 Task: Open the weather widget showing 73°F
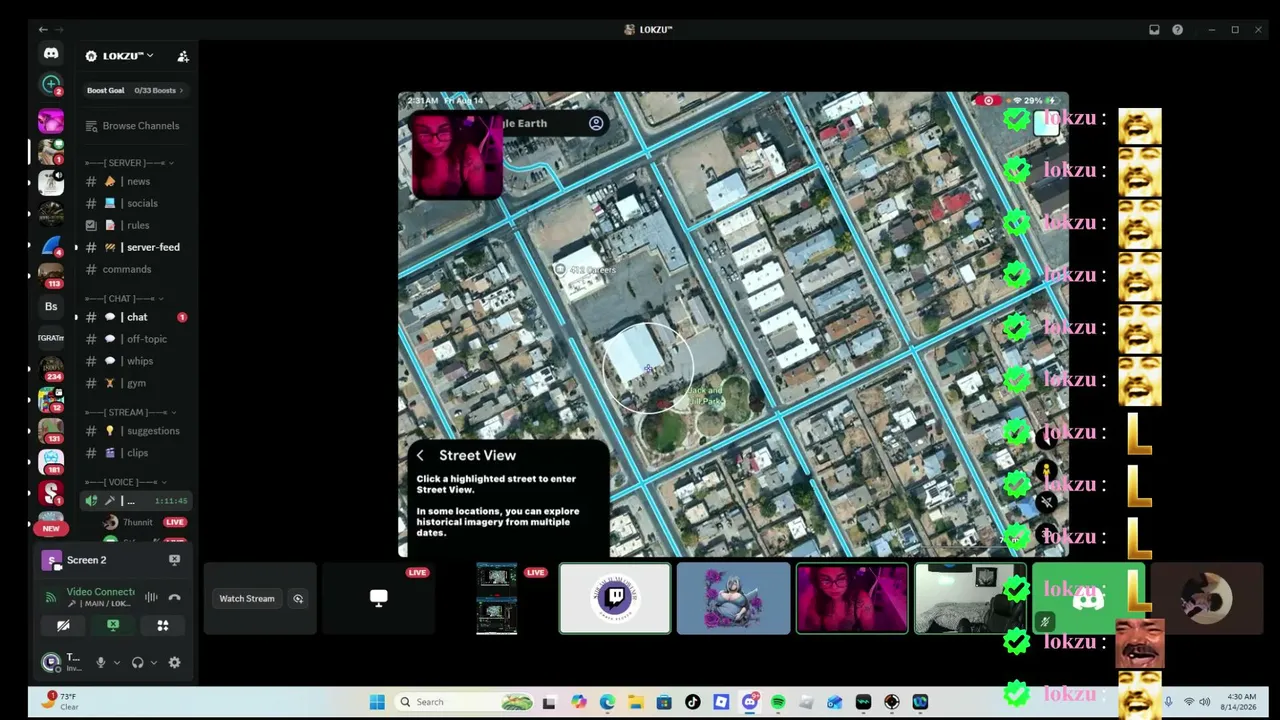point(60,701)
